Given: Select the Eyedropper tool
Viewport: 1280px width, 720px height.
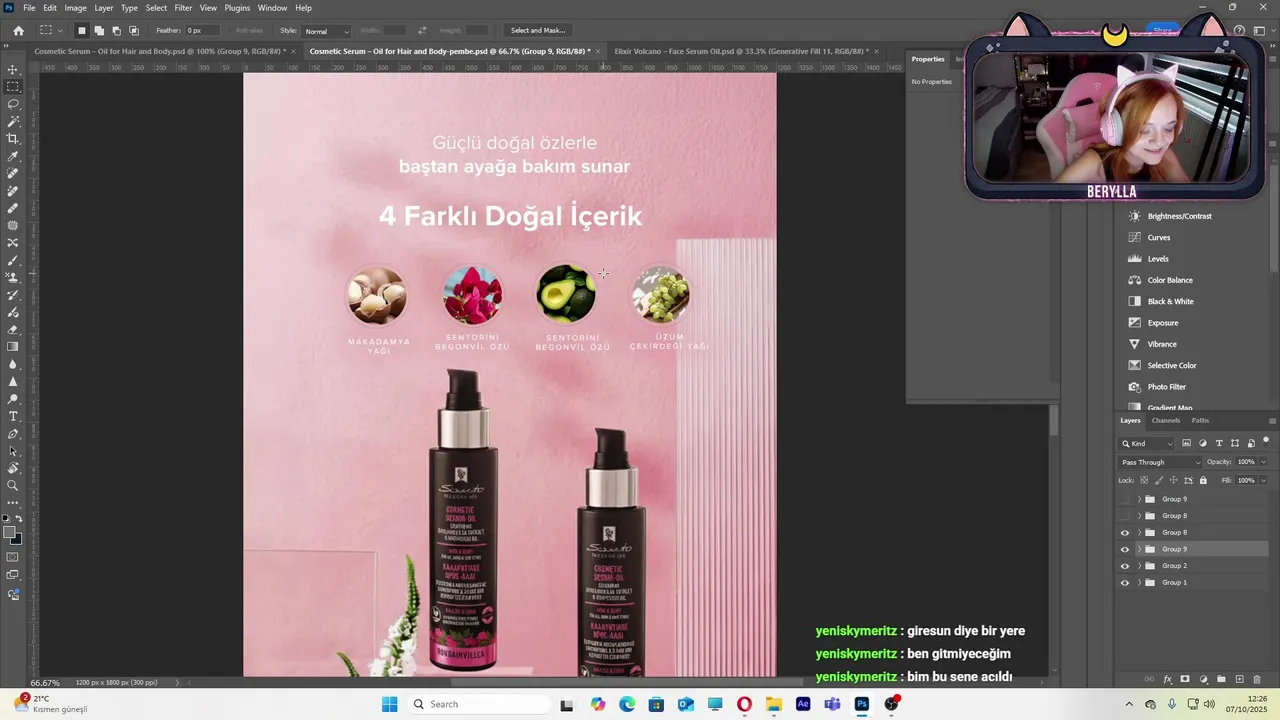Looking at the screenshot, I should tap(13, 156).
